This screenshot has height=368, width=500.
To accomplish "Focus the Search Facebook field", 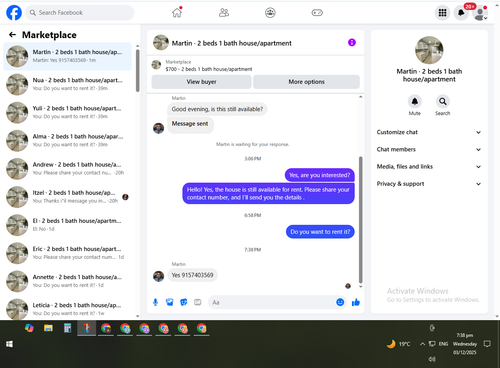I will click(80, 13).
